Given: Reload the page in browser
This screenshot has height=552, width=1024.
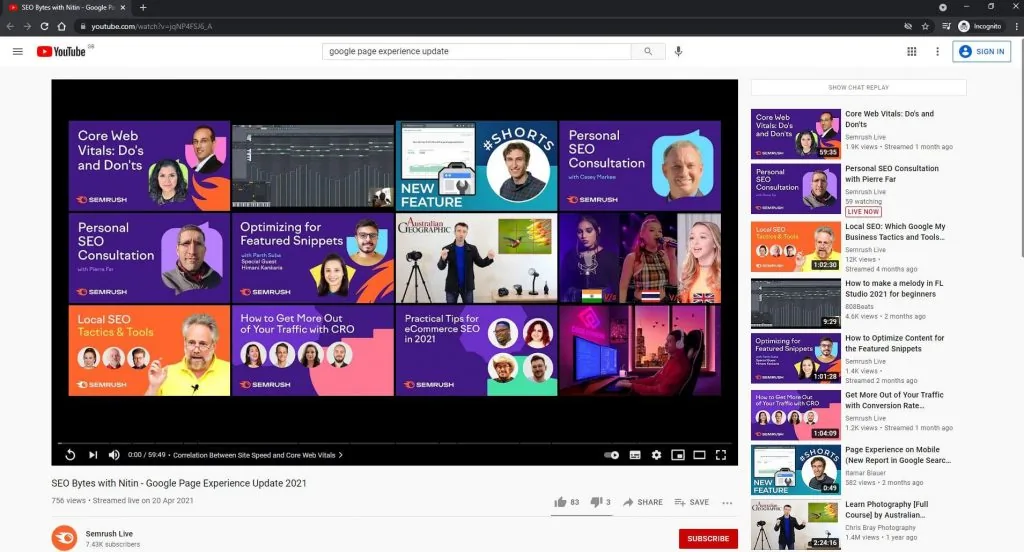Looking at the screenshot, I should tap(44, 26).
